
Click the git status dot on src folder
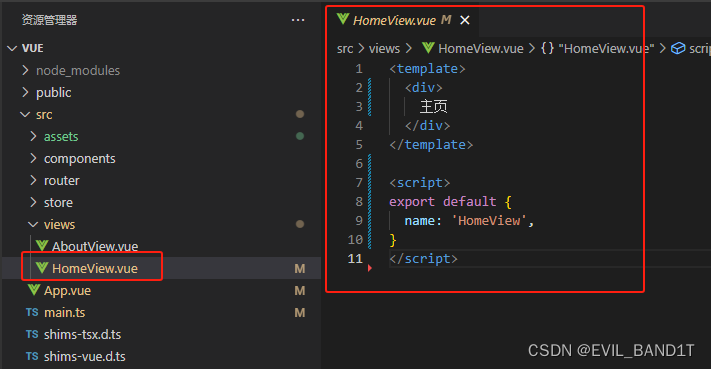[300, 114]
